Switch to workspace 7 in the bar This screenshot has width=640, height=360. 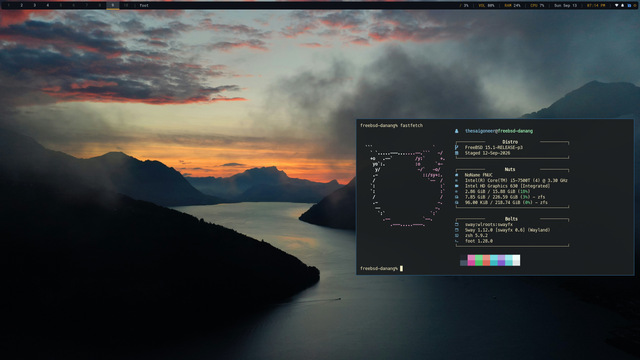(87, 5)
